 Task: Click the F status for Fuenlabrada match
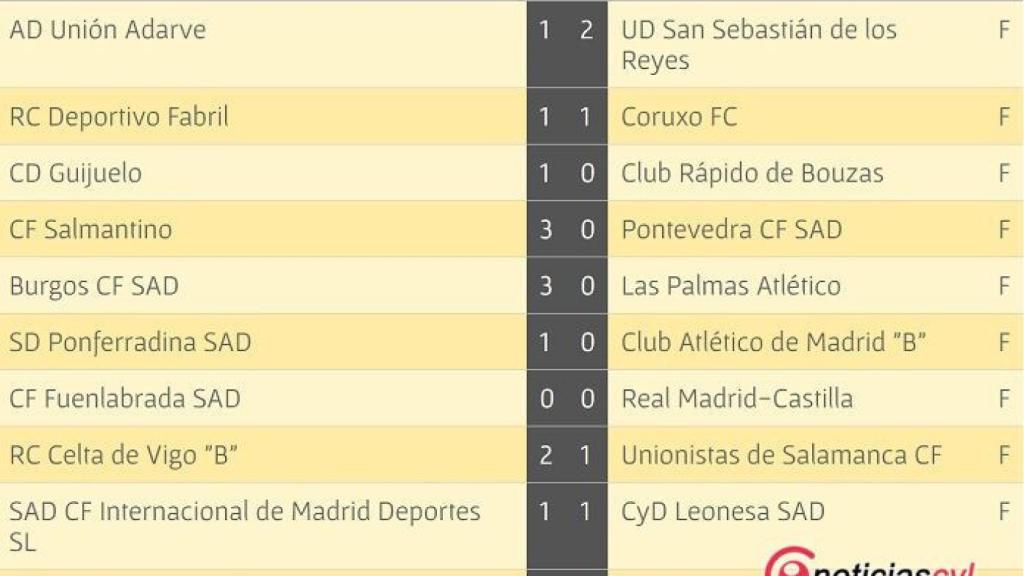[x=1004, y=399]
